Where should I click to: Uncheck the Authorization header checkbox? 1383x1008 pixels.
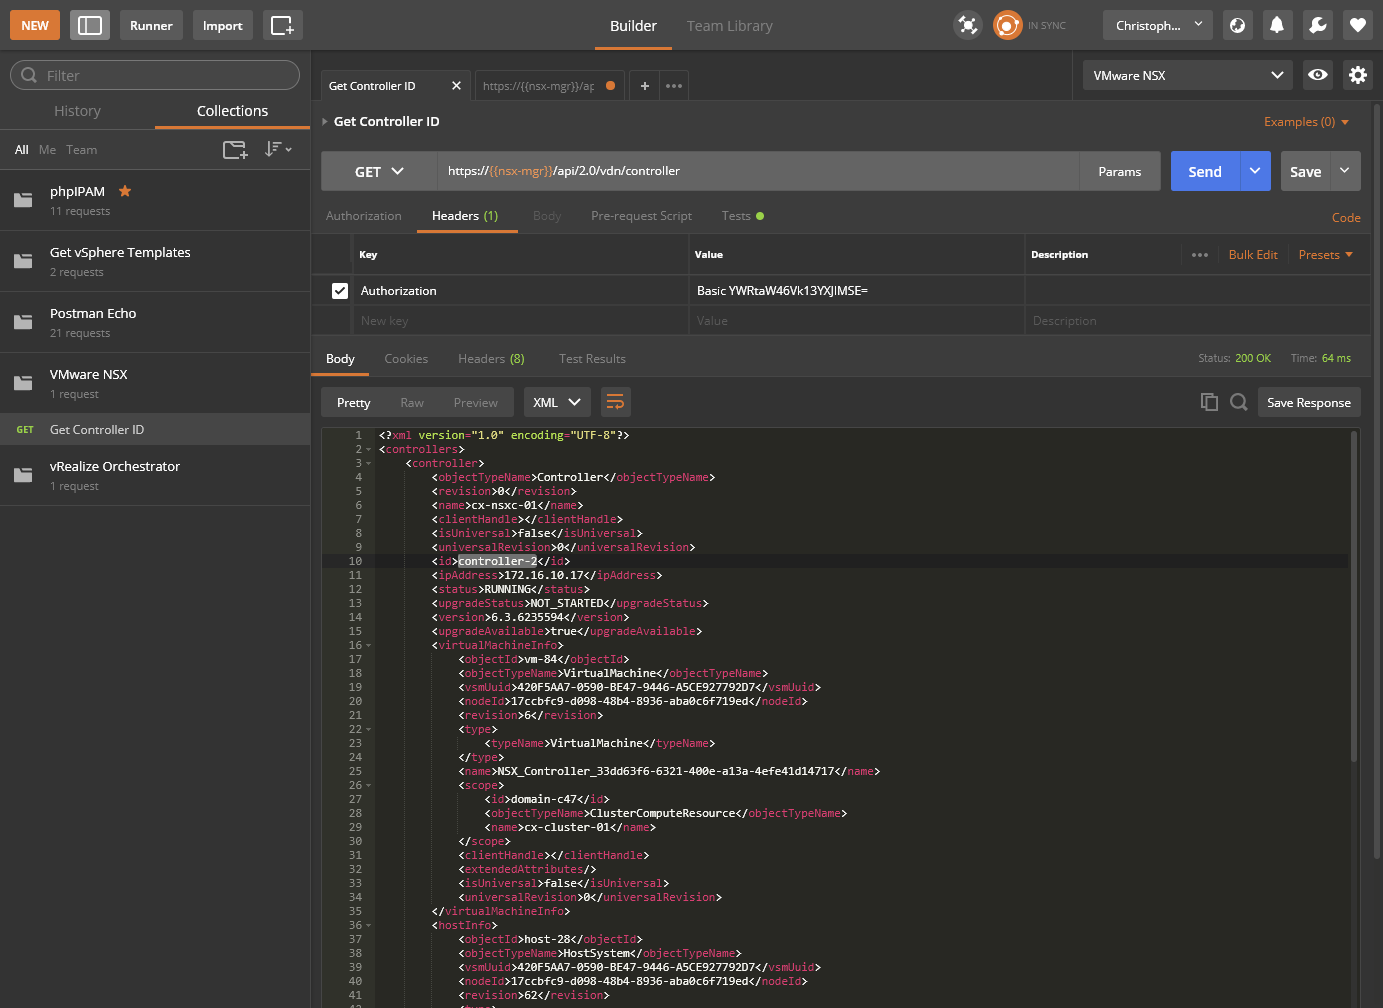pos(340,291)
